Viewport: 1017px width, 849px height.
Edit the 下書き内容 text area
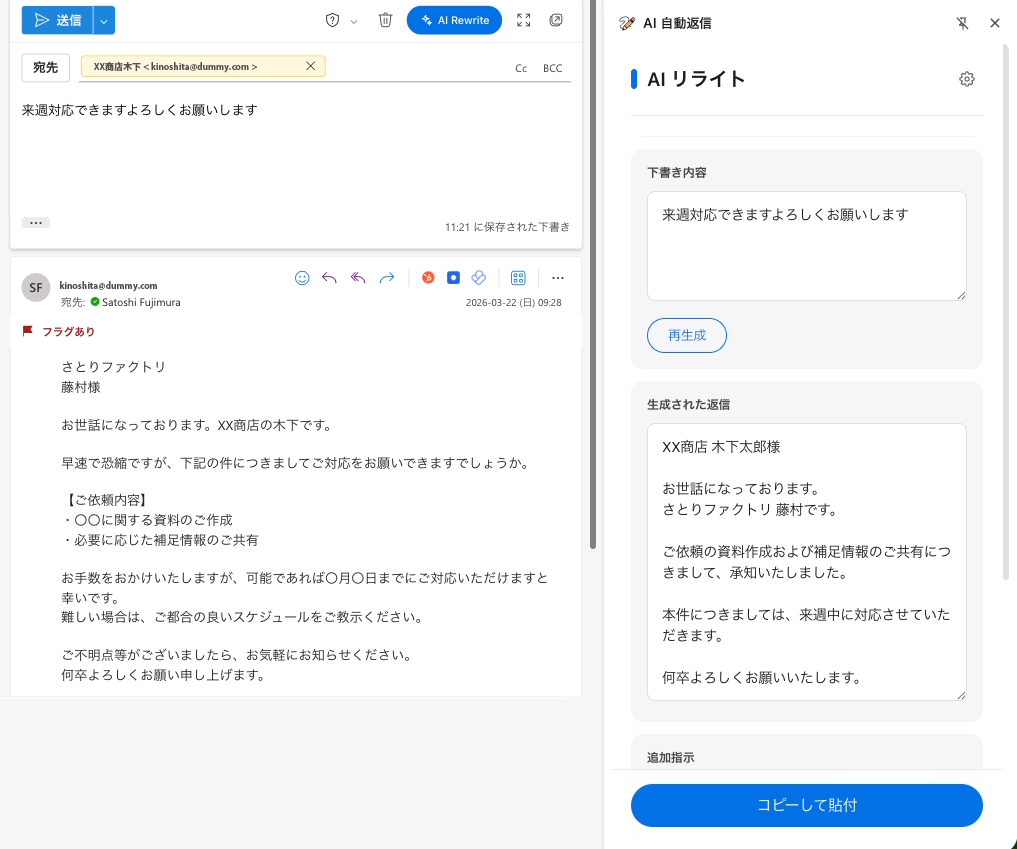pyautogui.click(x=806, y=246)
